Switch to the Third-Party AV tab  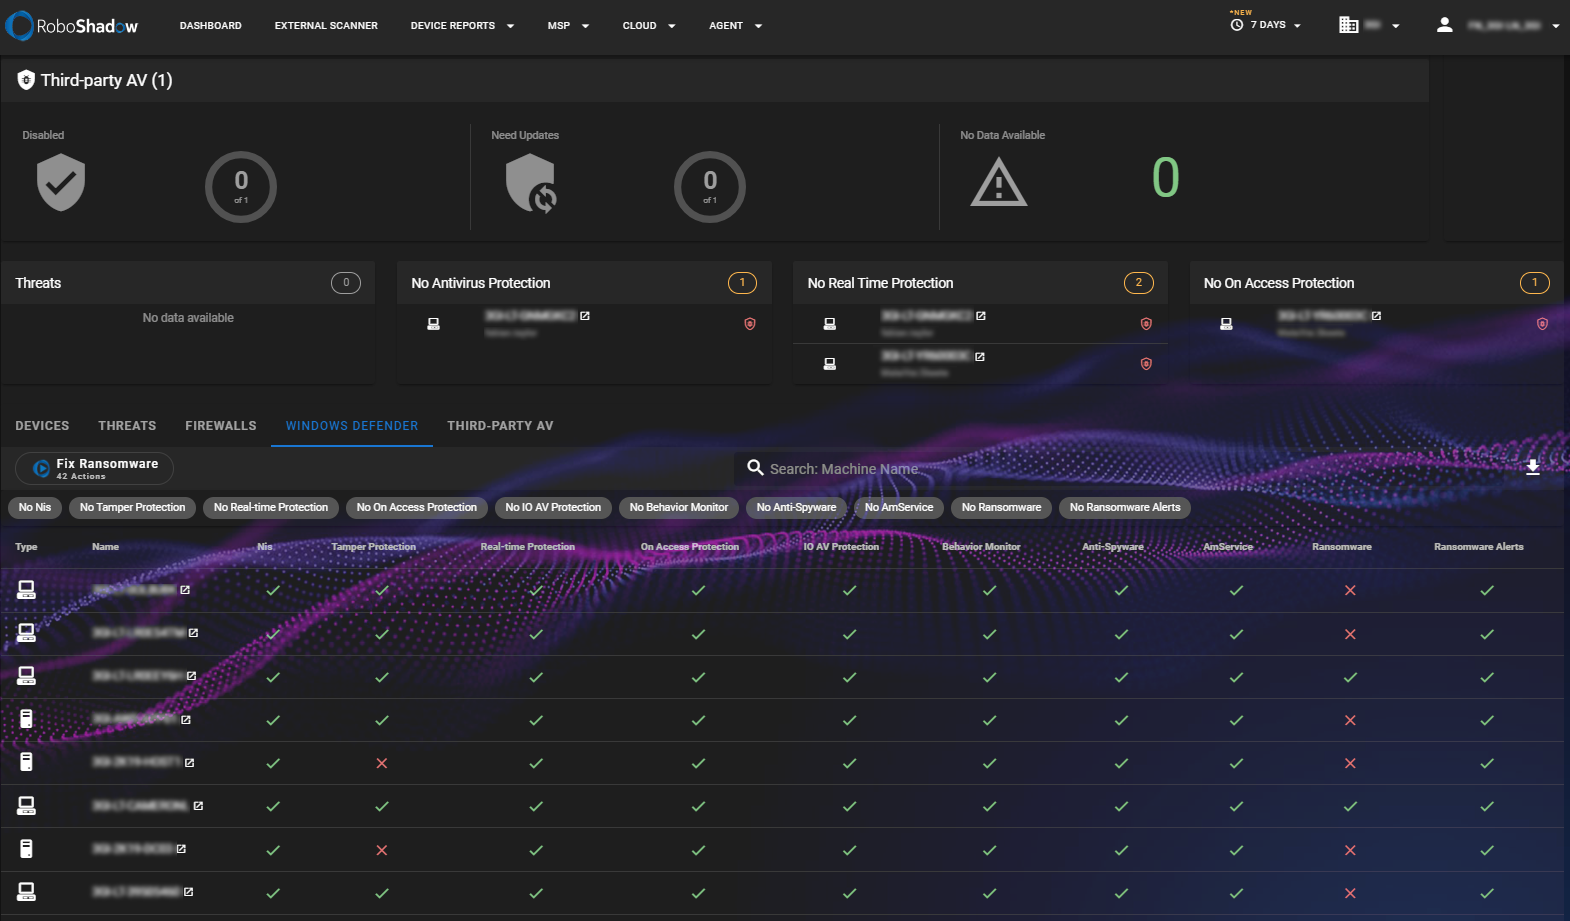[x=500, y=426]
